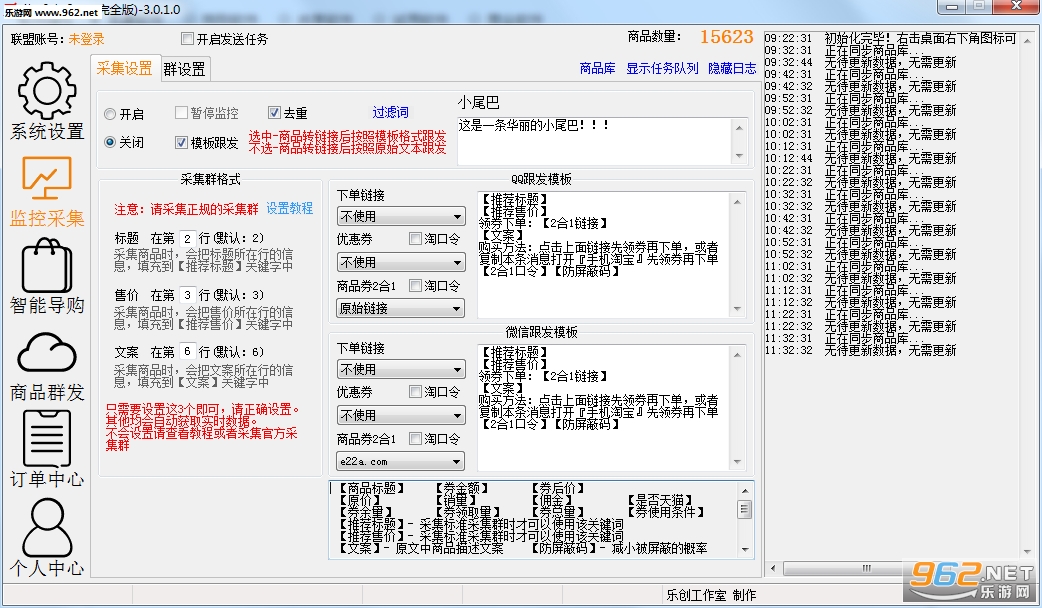This screenshot has height=608, width=1042.
Task: Click log entry at 11:32:32
Action: [861, 350]
